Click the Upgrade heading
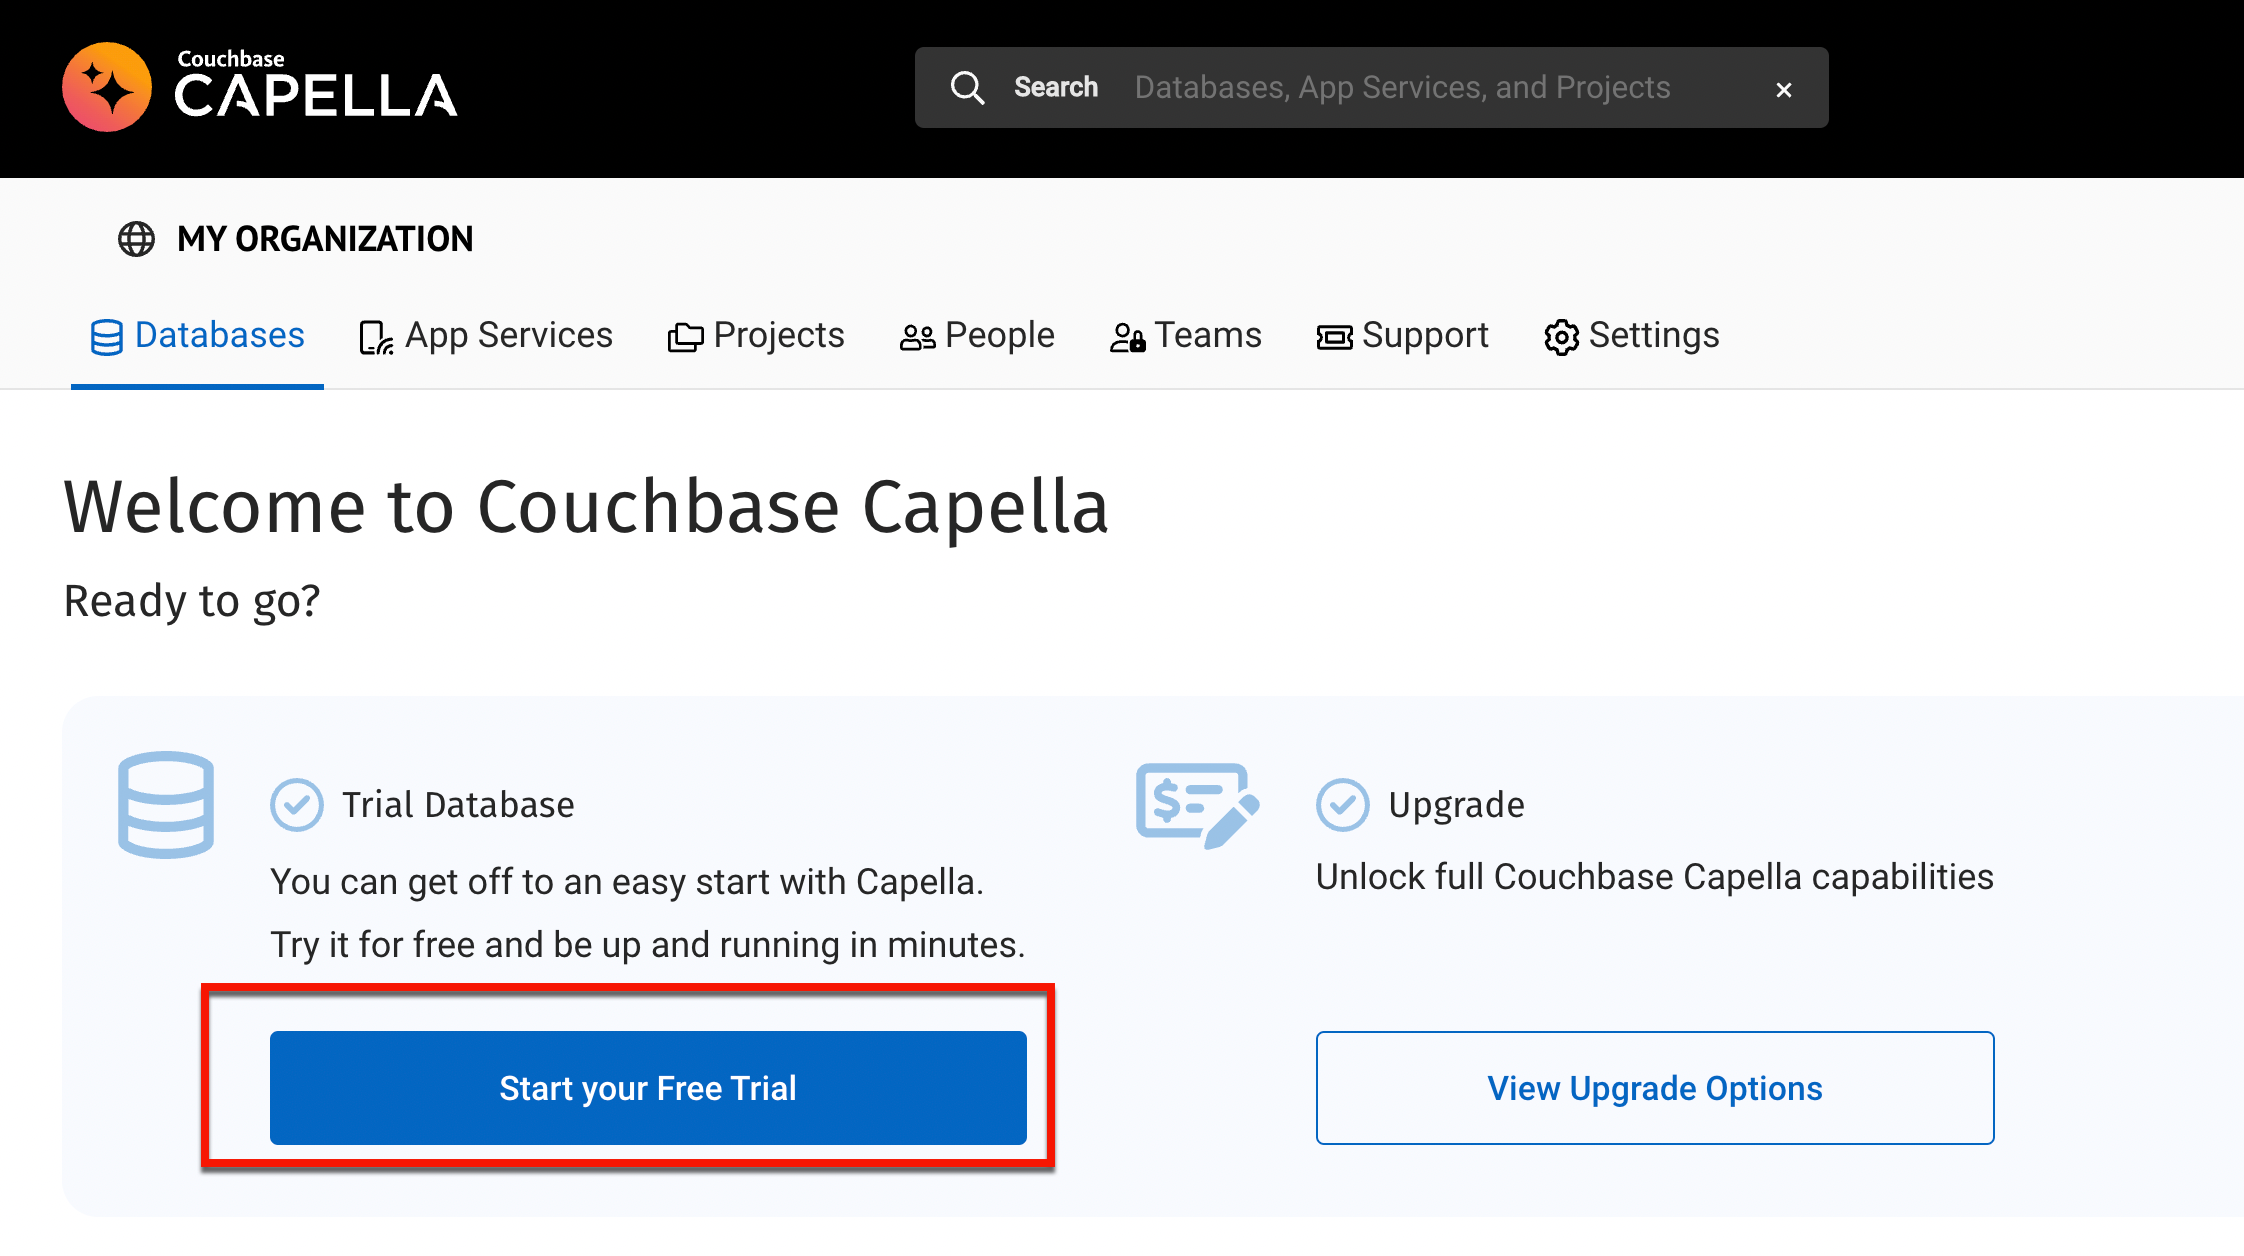Viewport: 2244px width, 1256px height. point(1456,805)
